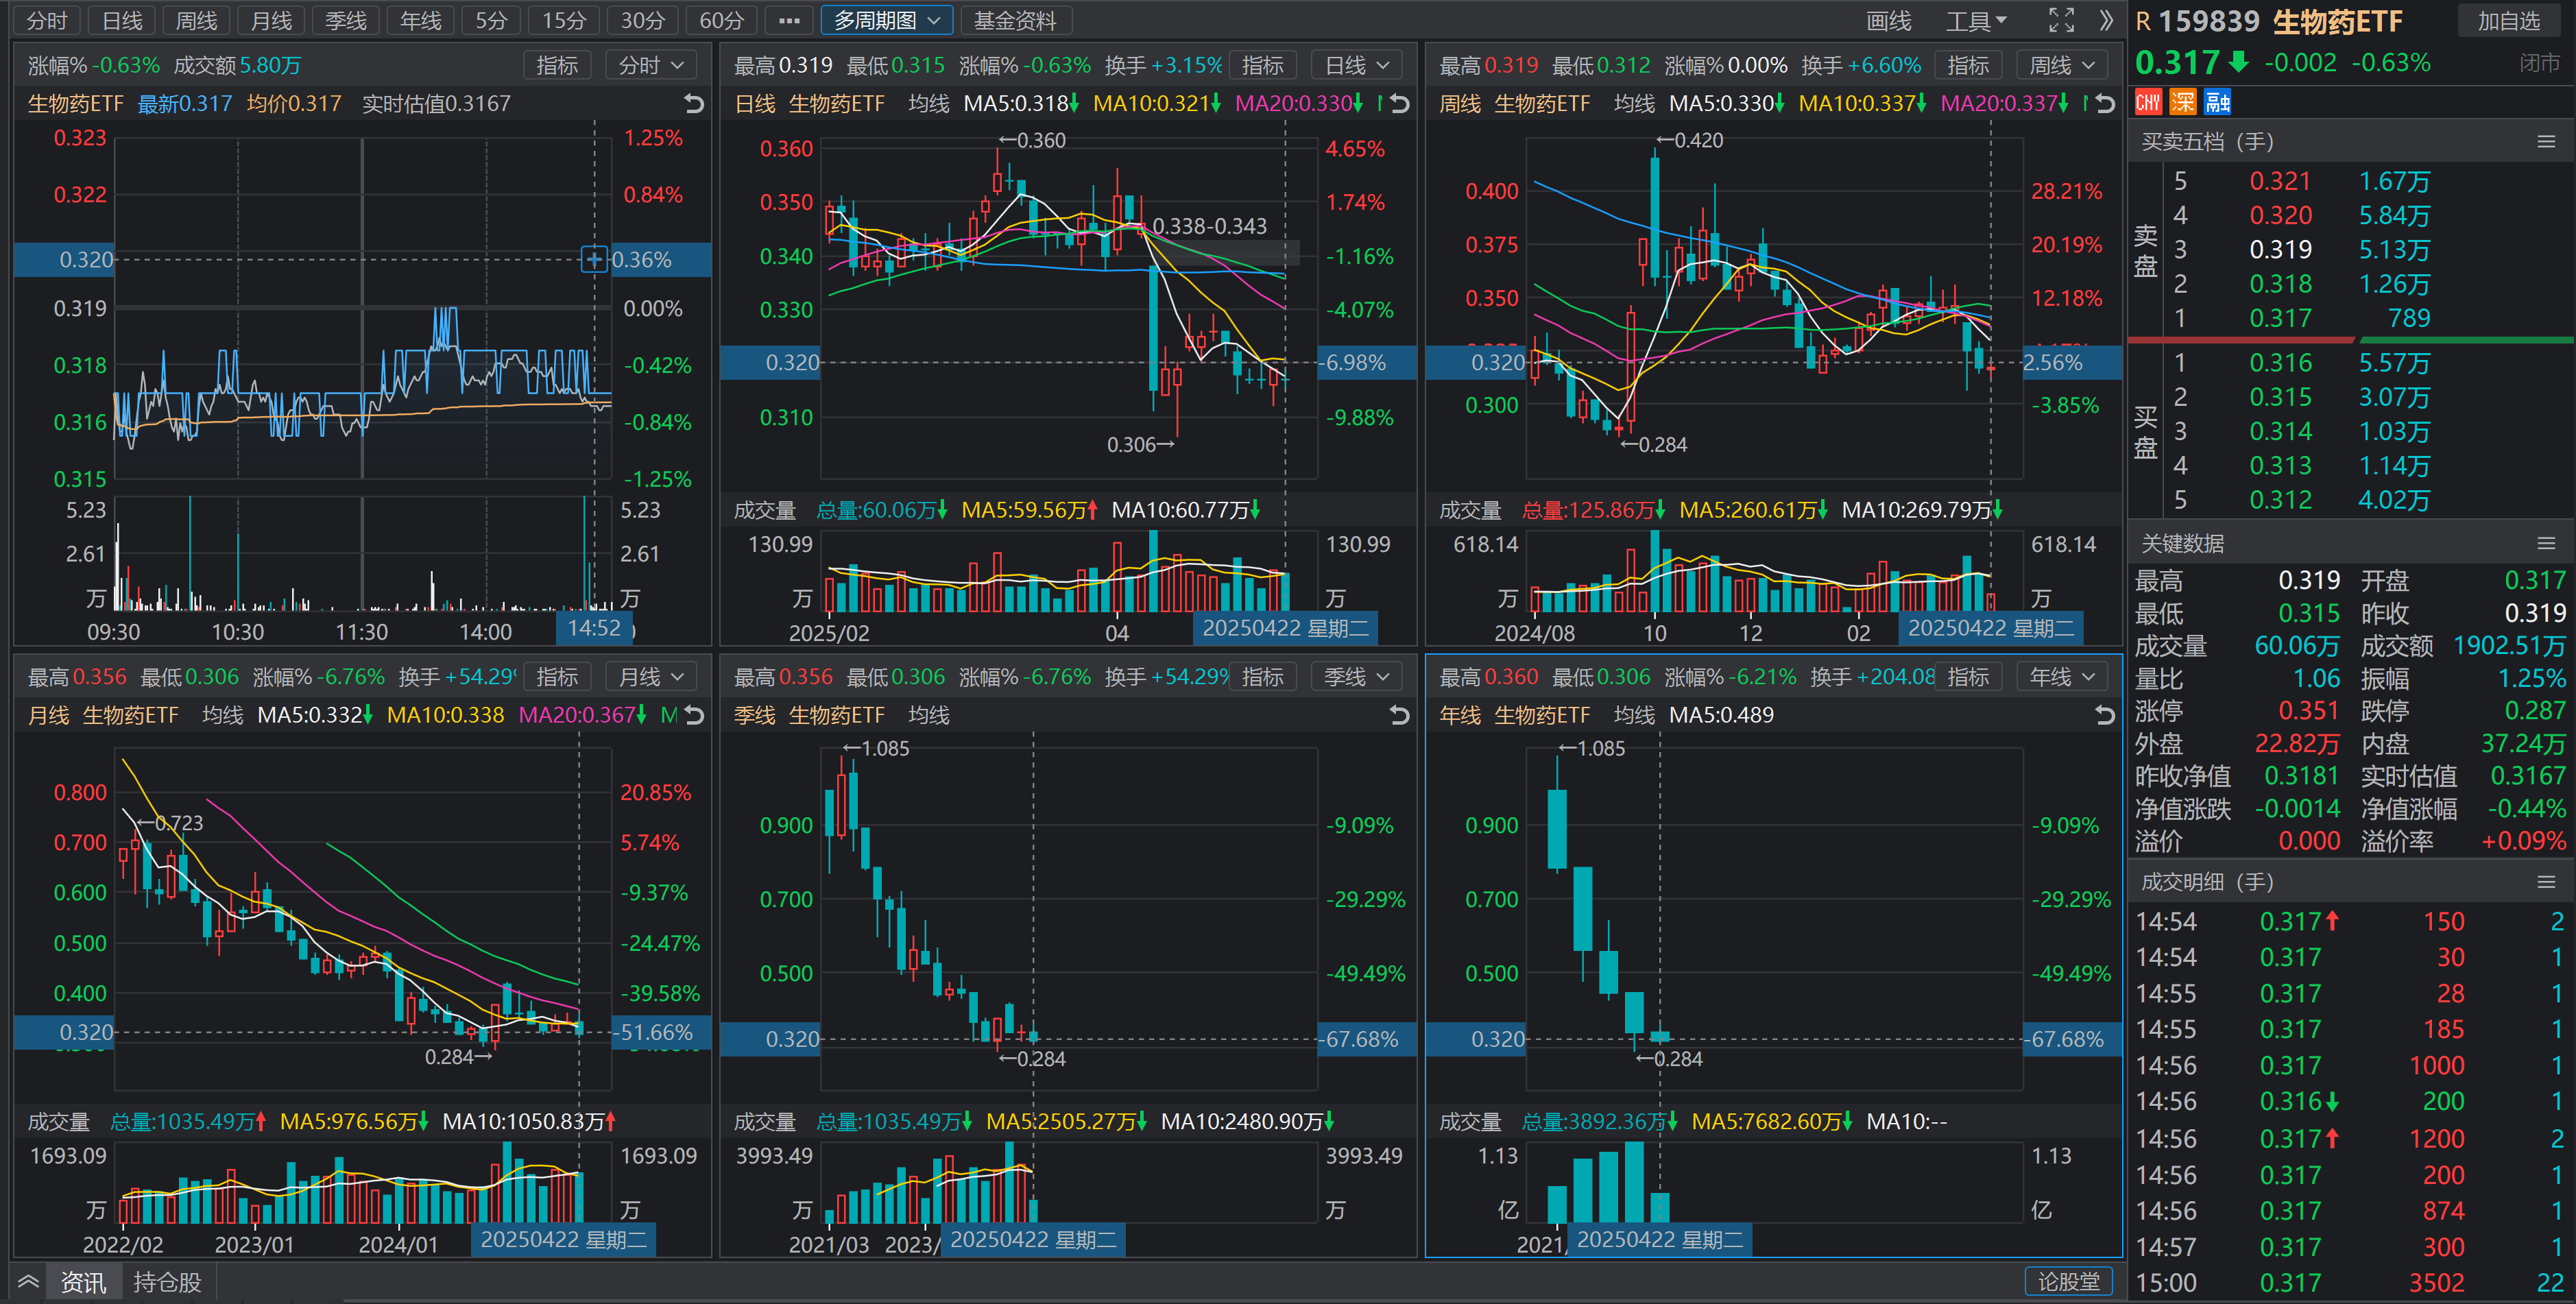Click 指标 button in monthly chart

tap(557, 677)
